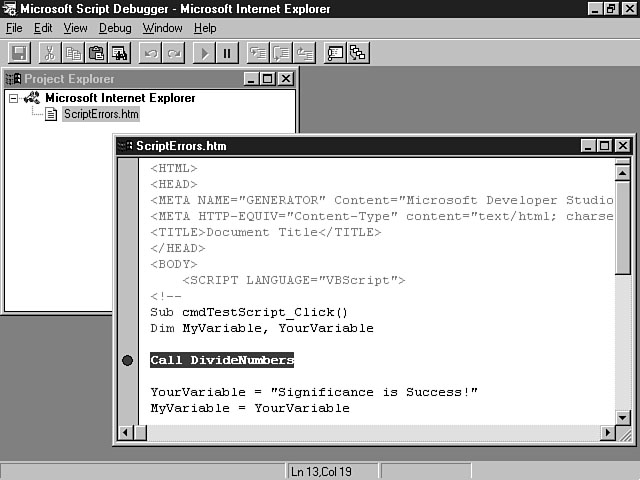
Task: Toggle breakpoint dot beside Call DivideNumbers
Action: pyautogui.click(x=127, y=360)
